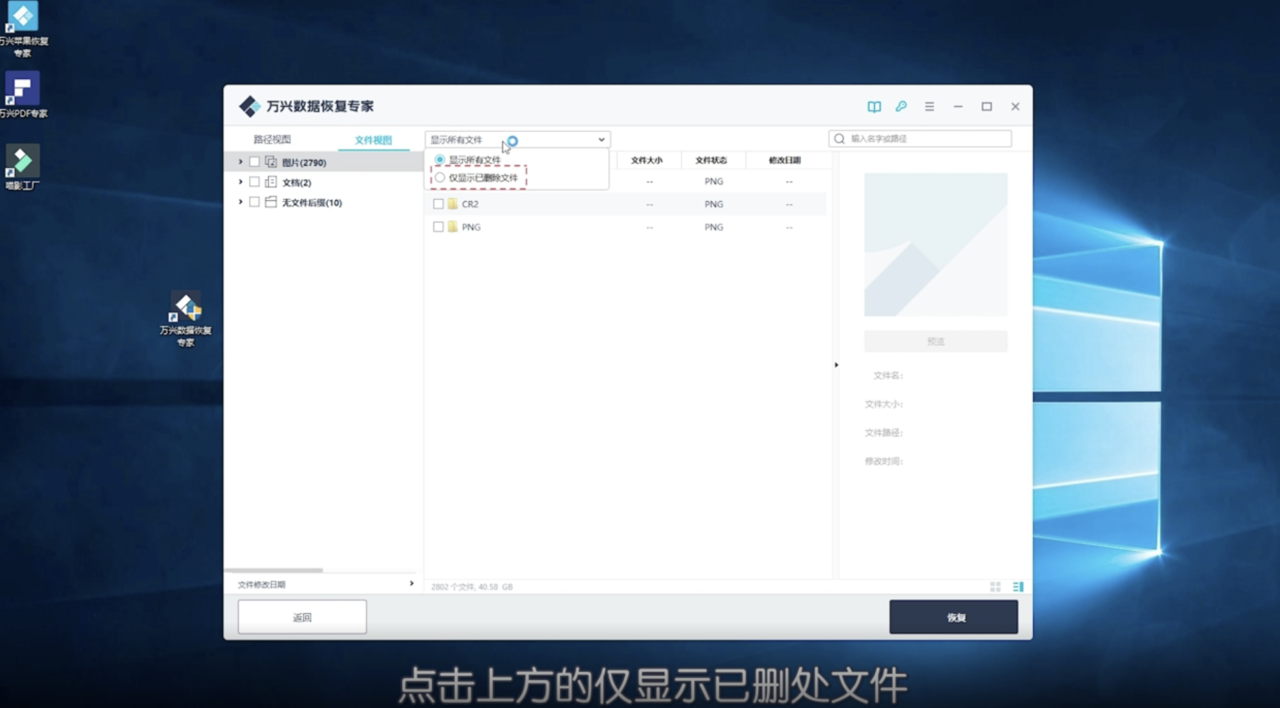Select the 仅显示已删除文件 radio option
This screenshot has height=708, width=1280.
point(439,177)
